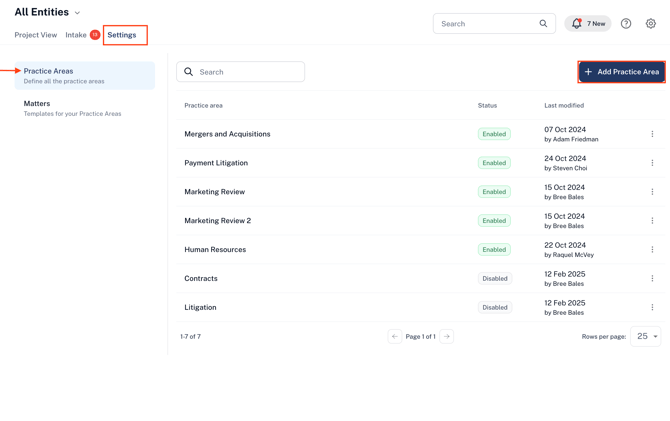Select the Marketing Review practice area name
This screenshot has width=670, height=421.
pos(215,192)
